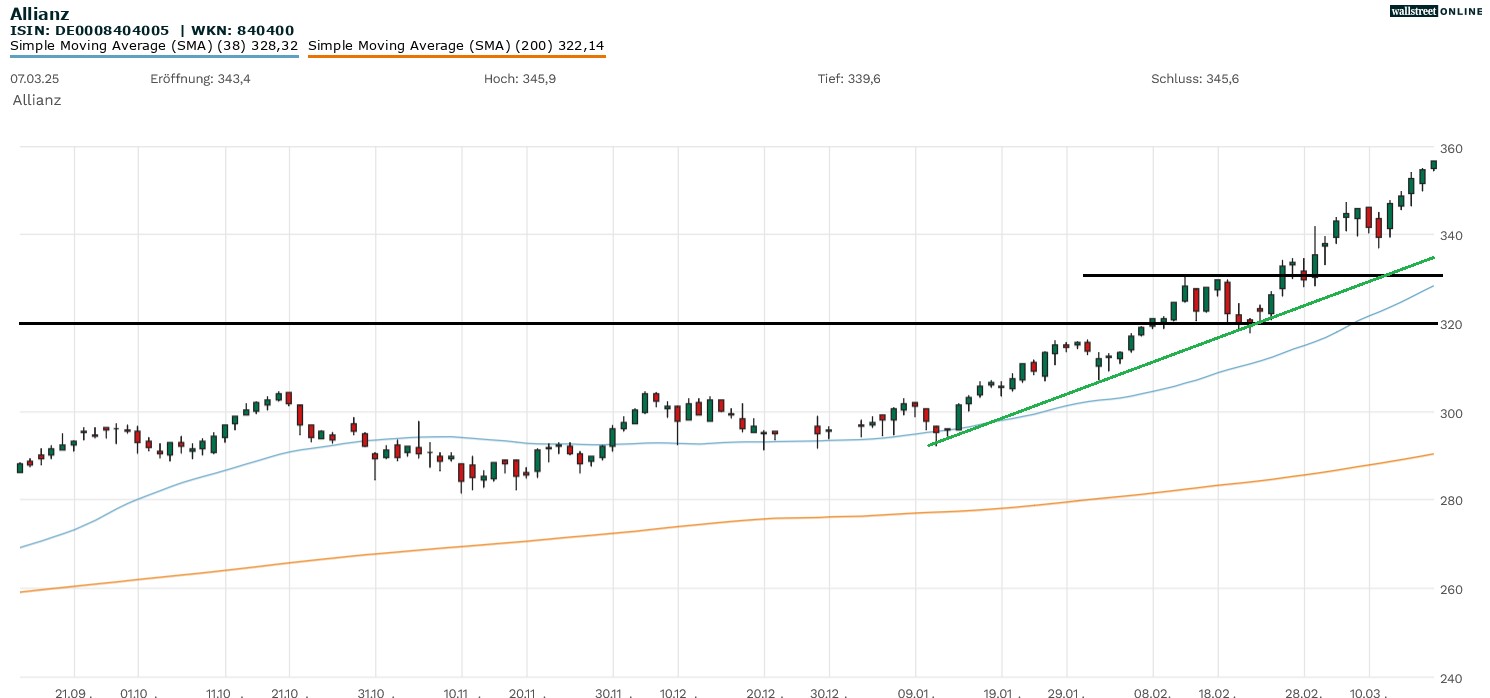Click the 300 price axis label
The width and height of the screenshot is (1490, 698).
tap(1451, 413)
